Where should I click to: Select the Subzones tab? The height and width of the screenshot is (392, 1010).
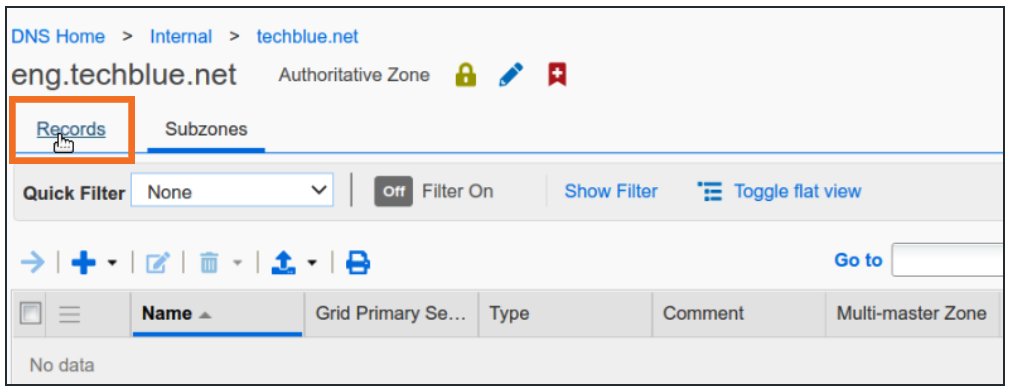(x=206, y=129)
